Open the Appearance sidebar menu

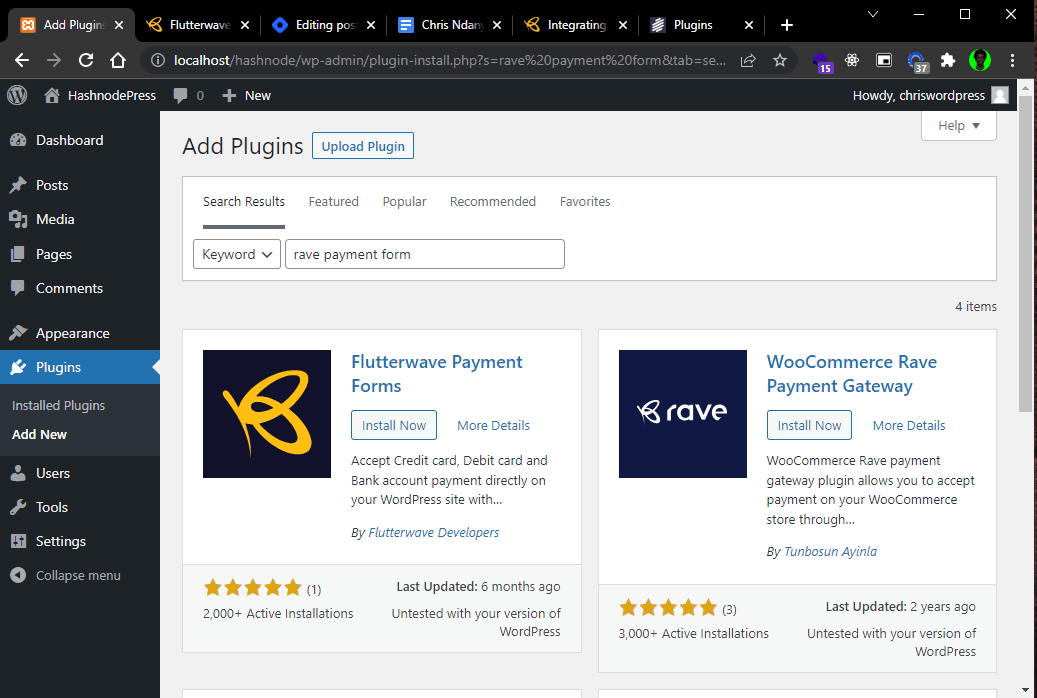(73, 333)
